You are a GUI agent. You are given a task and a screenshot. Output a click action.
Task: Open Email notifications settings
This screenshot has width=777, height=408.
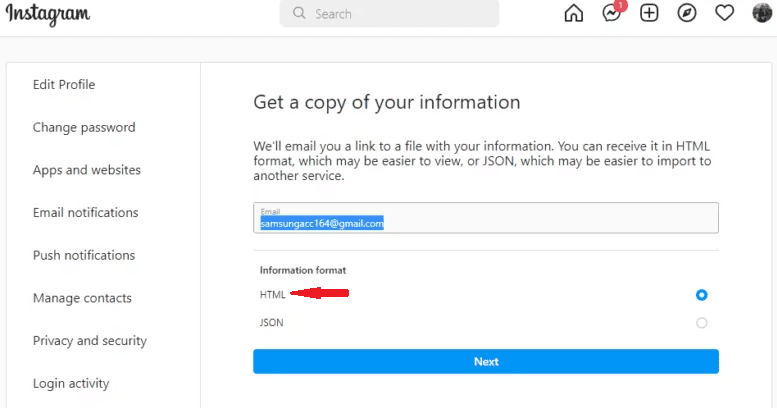pyautogui.click(x=85, y=213)
